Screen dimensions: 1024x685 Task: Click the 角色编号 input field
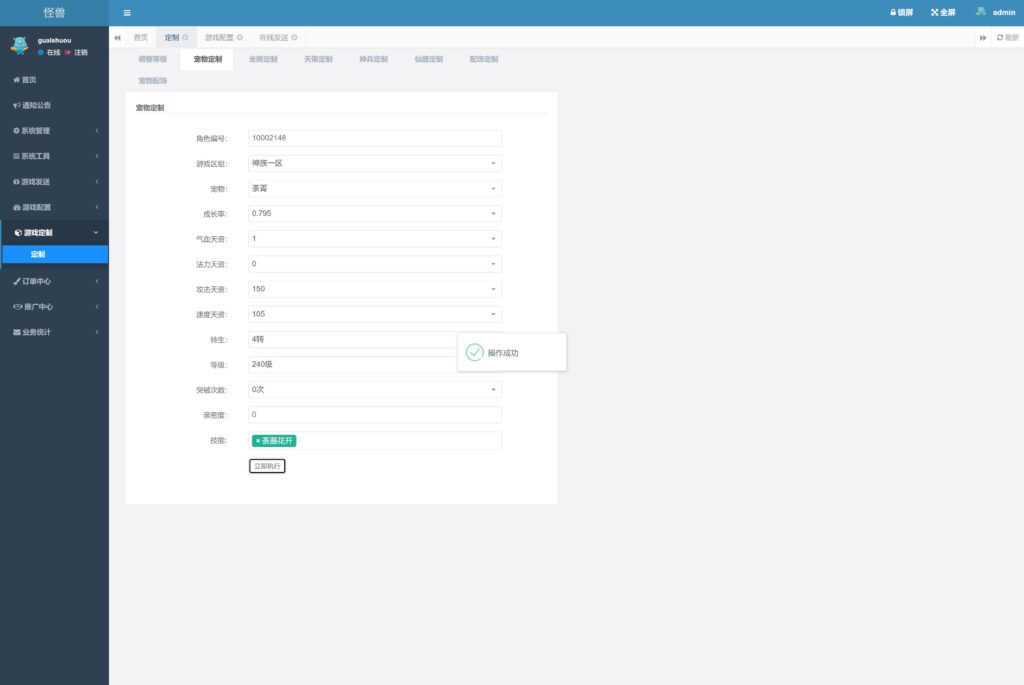pos(374,138)
